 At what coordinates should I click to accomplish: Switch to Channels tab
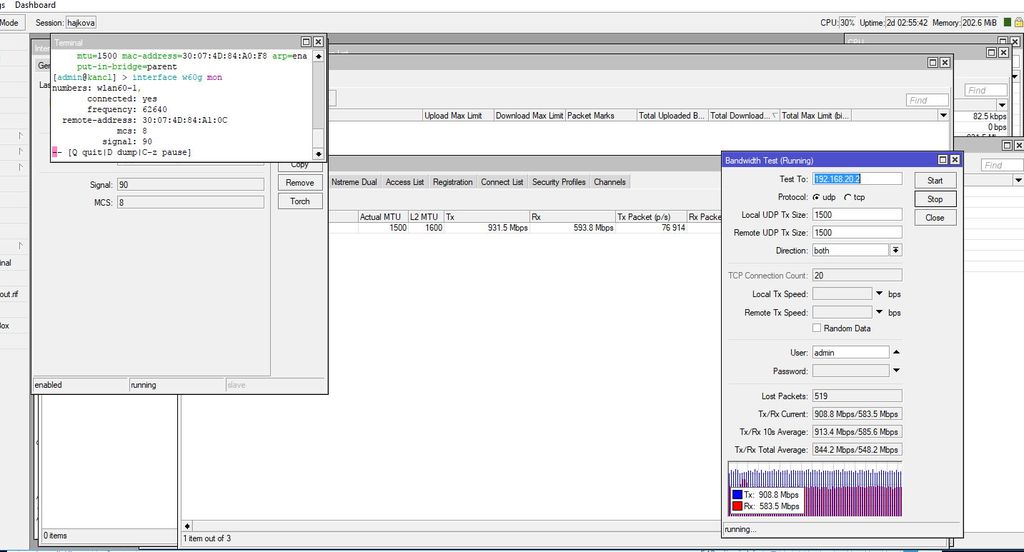click(x=610, y=182)
